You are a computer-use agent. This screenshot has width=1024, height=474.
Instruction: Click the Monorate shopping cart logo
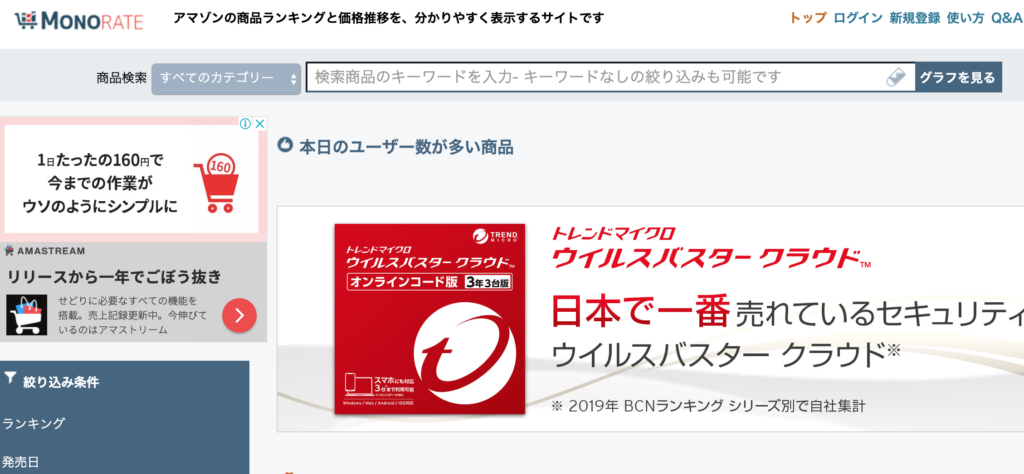click(25, 21)
